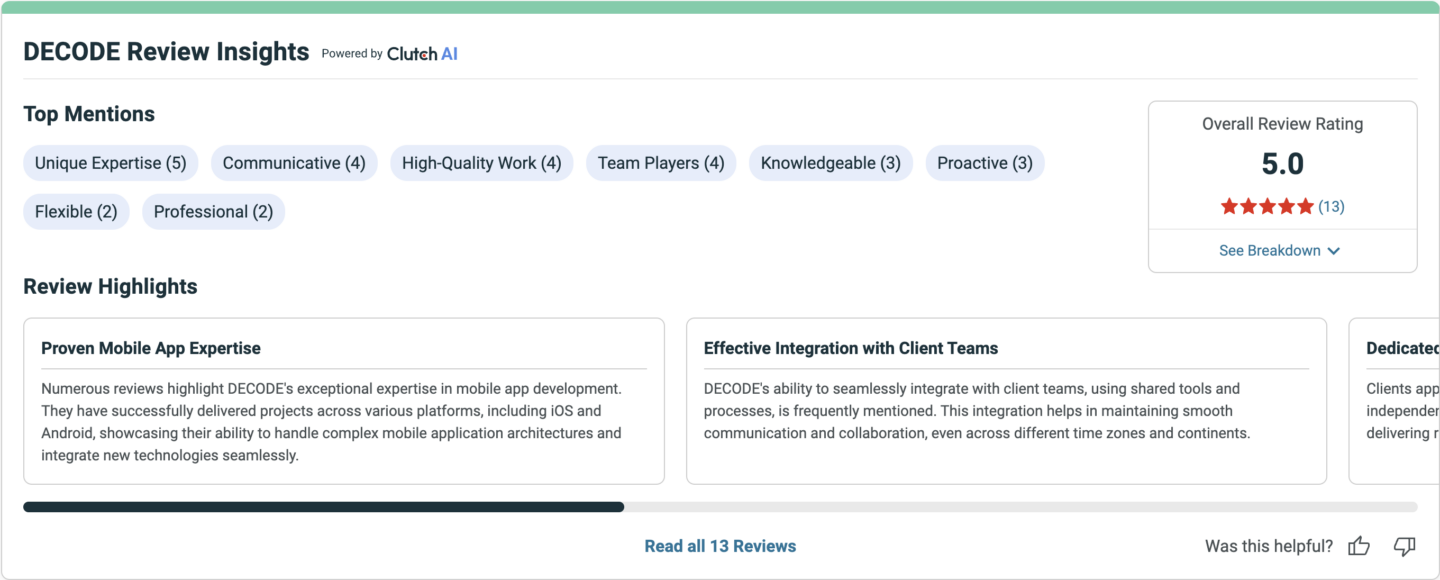Click the Proven Mobile App Expertise card
Viewport: 1440px width, 580px height.
pos(344,401)
